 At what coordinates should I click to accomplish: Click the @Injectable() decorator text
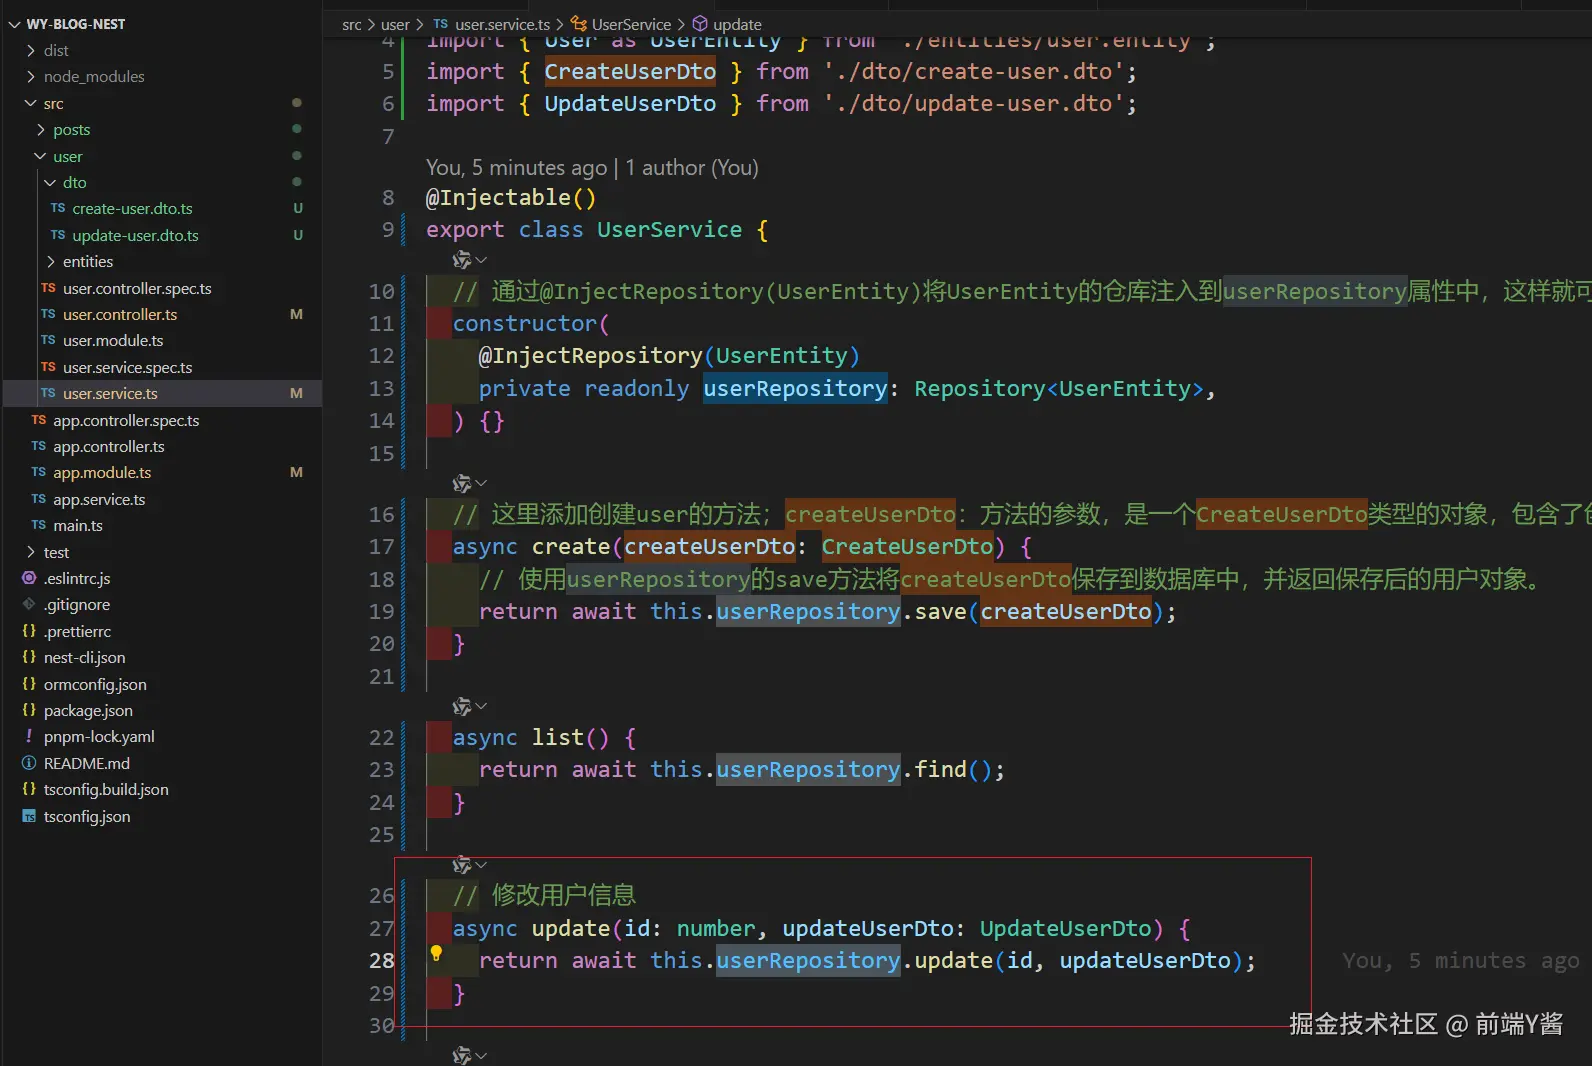click(511, 198)
